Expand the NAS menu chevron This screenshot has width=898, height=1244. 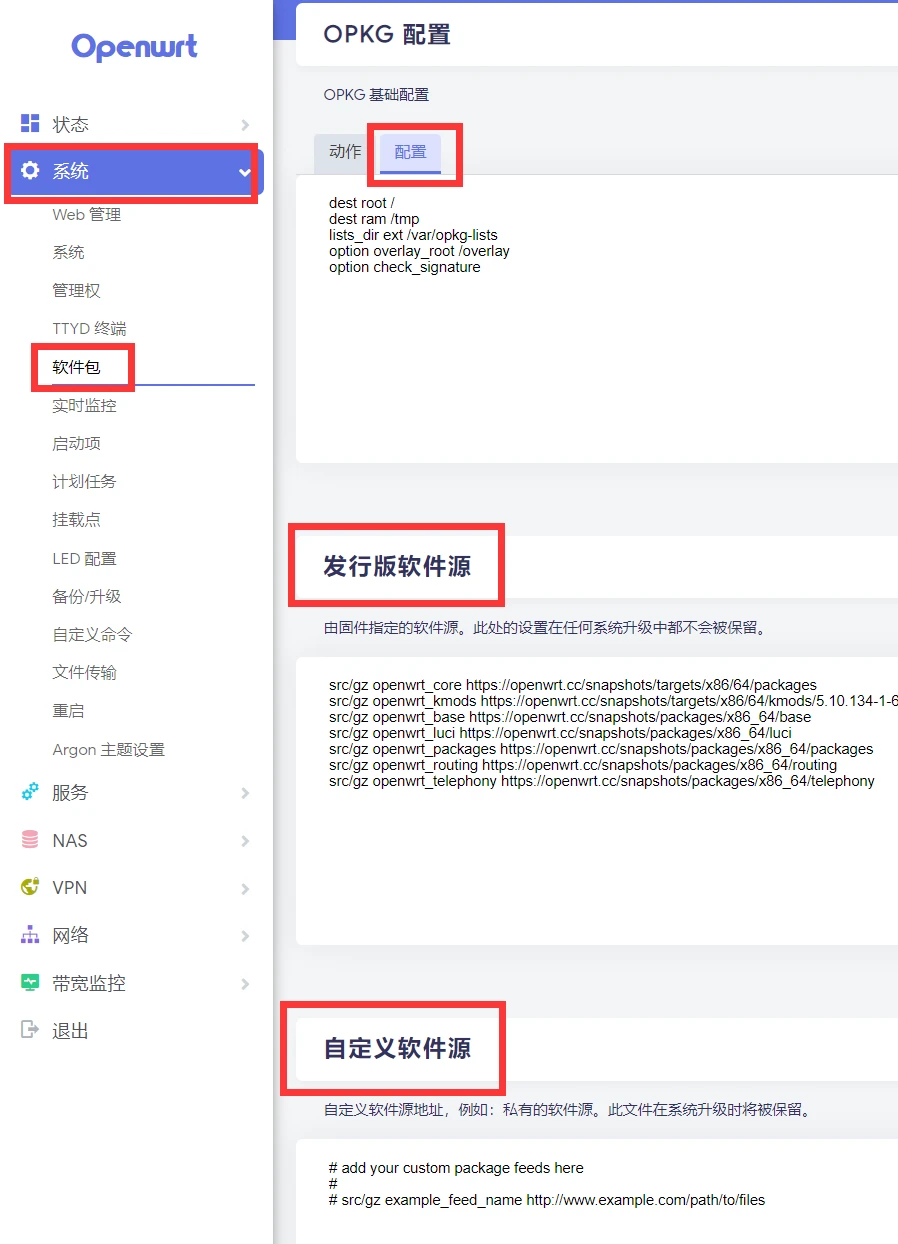click(x=245, y=841)
